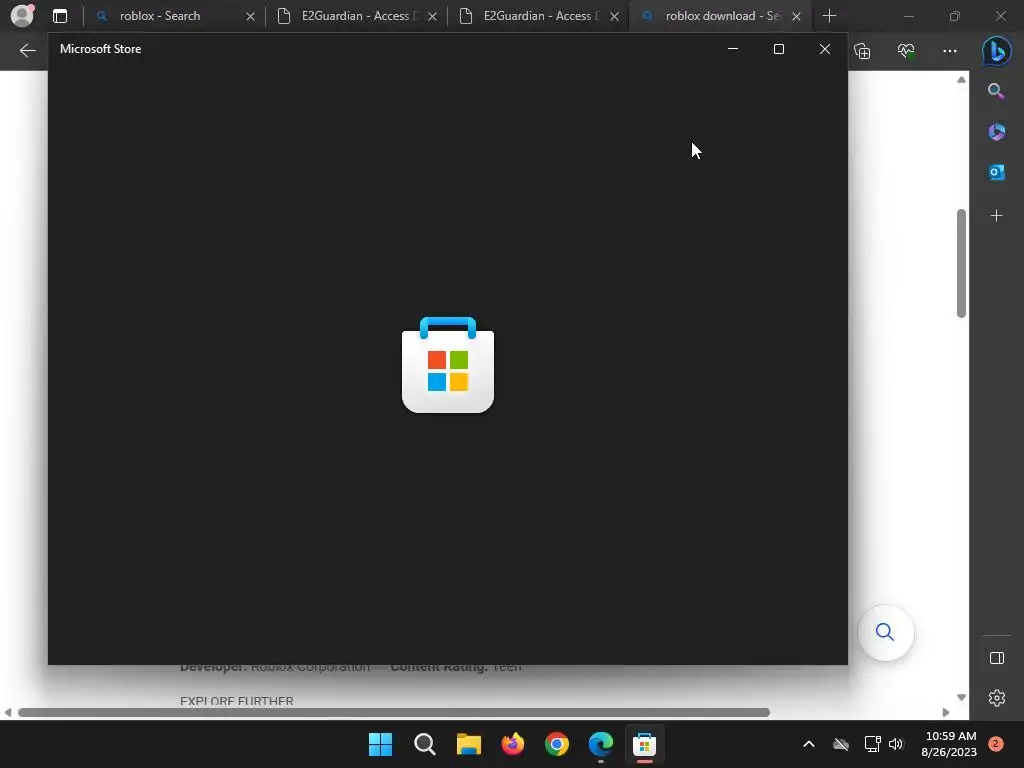Screen dimensions: 1024x768
Task: Switch to the first E2Guardian Access tab
Action: click(355, 16)
